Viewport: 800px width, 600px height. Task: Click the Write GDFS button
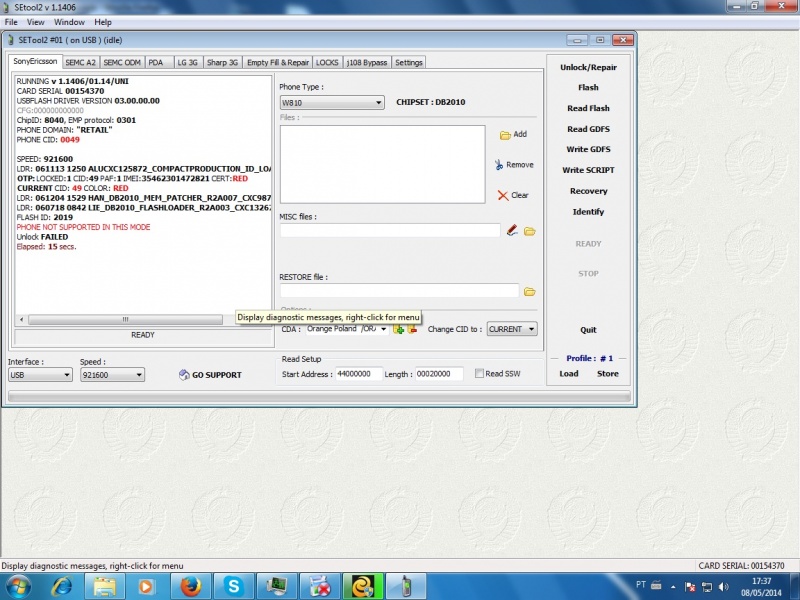[588, 149]
